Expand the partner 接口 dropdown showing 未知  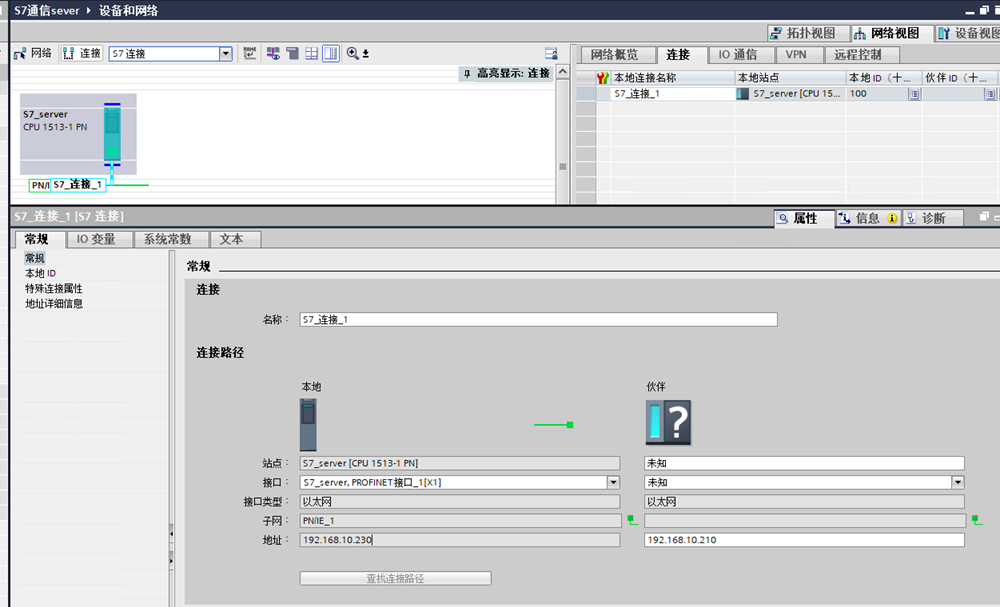957,482
